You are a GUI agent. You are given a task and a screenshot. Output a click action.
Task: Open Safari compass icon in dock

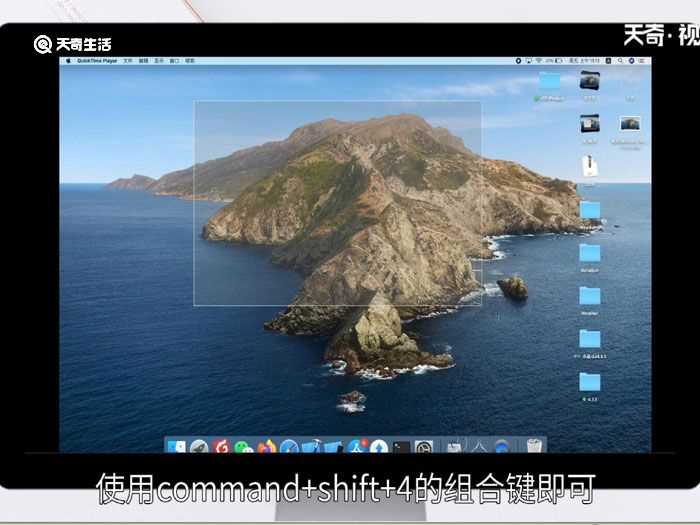tap(289, 447)
